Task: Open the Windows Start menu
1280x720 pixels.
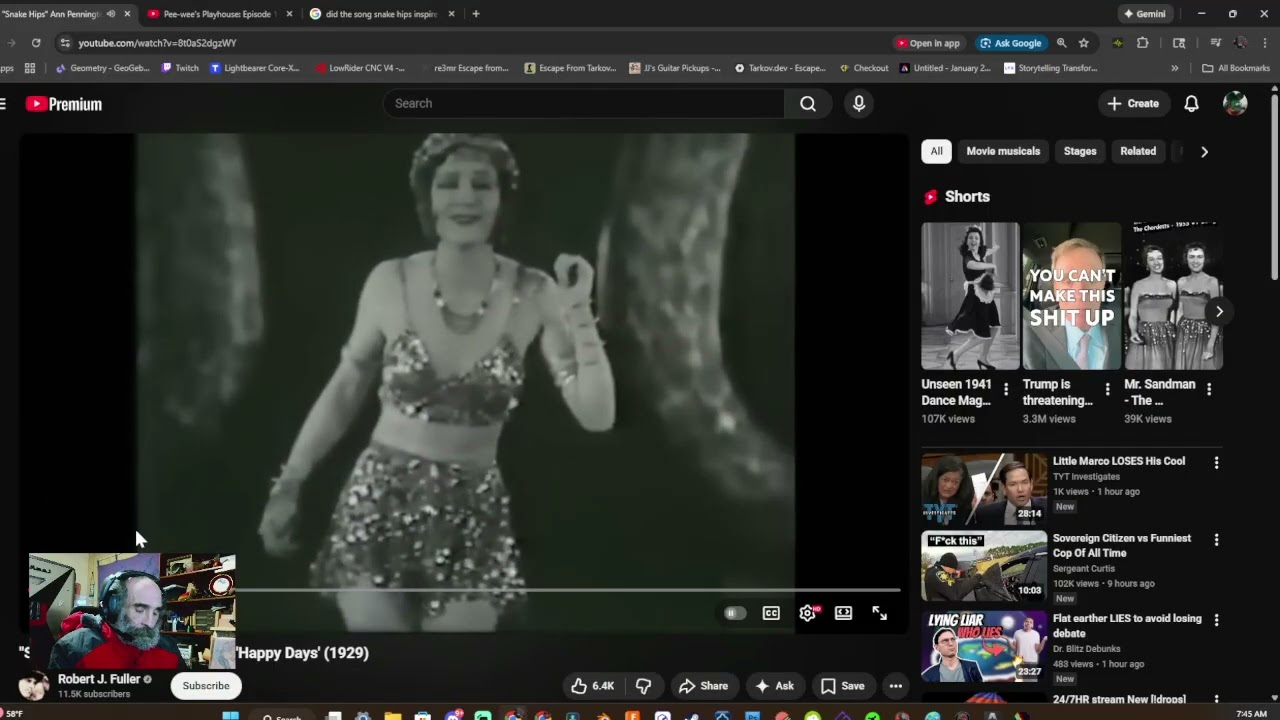Action: click(231, 716)
